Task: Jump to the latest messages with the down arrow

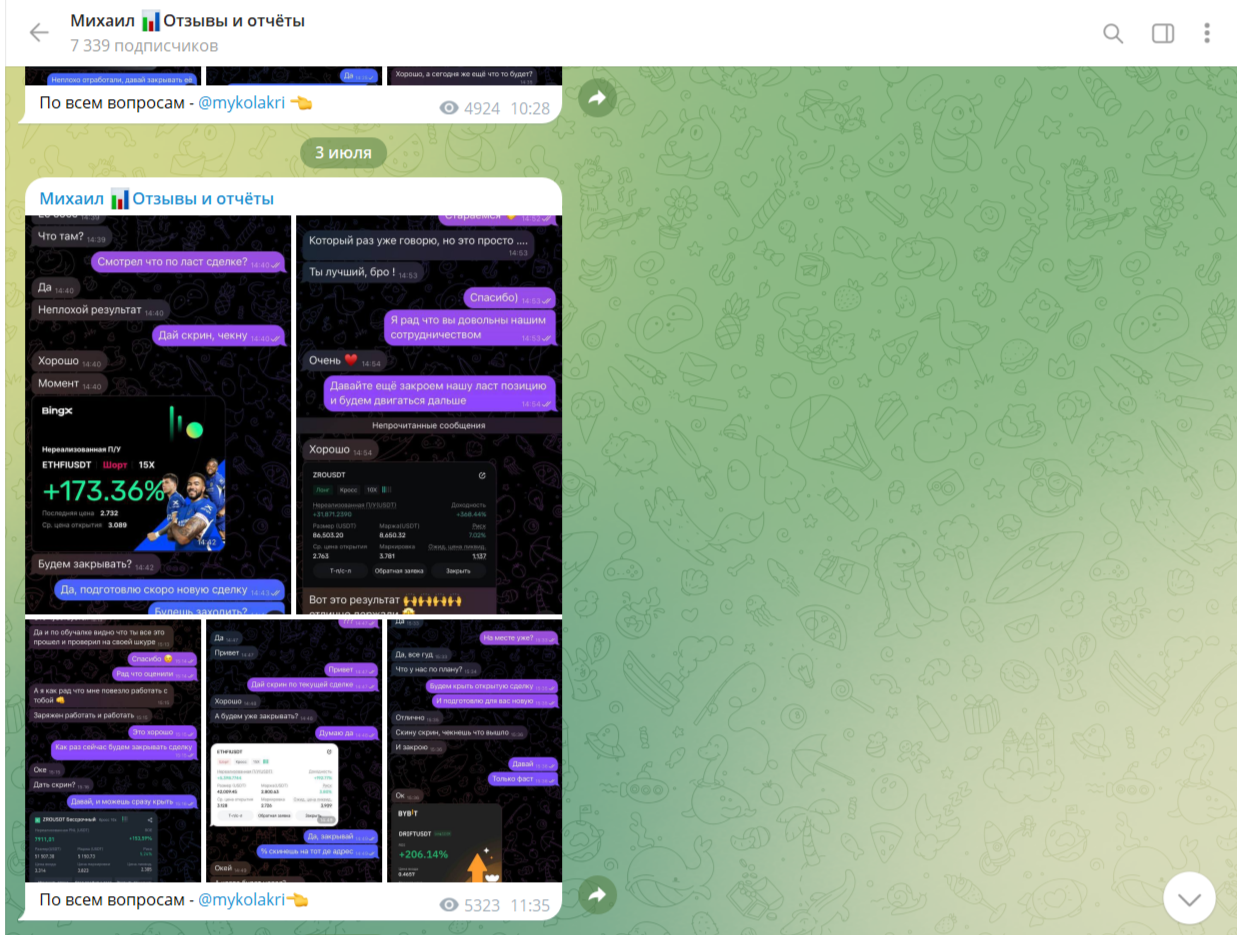Action: click(x=1189, y=898)
